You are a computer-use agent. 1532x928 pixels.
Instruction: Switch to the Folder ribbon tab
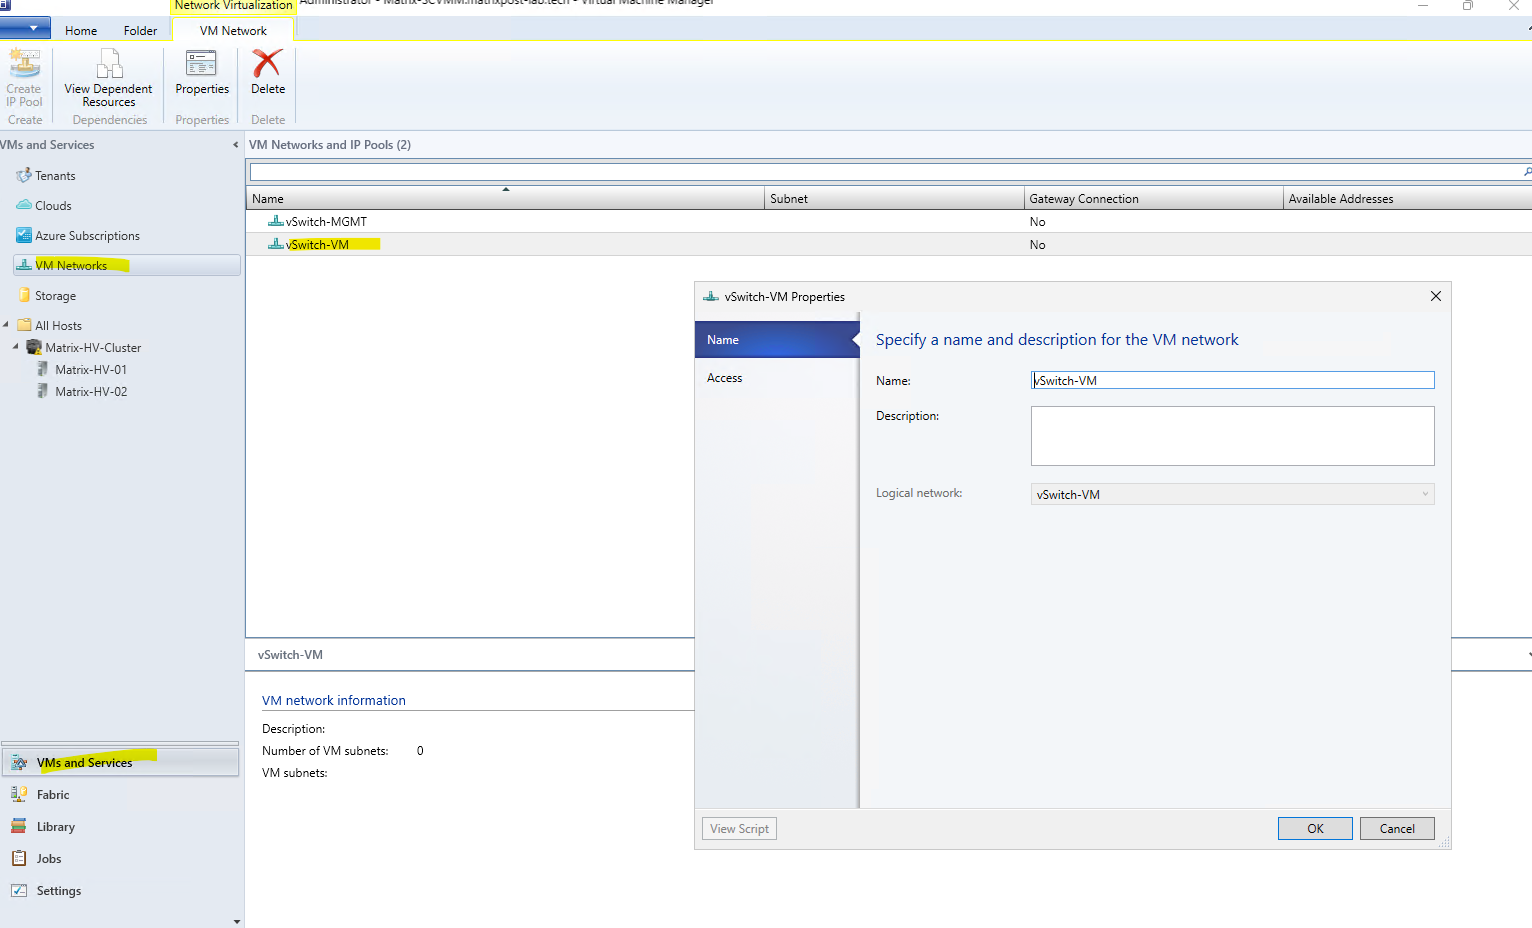pyautogui.click(x=140, y=30)
